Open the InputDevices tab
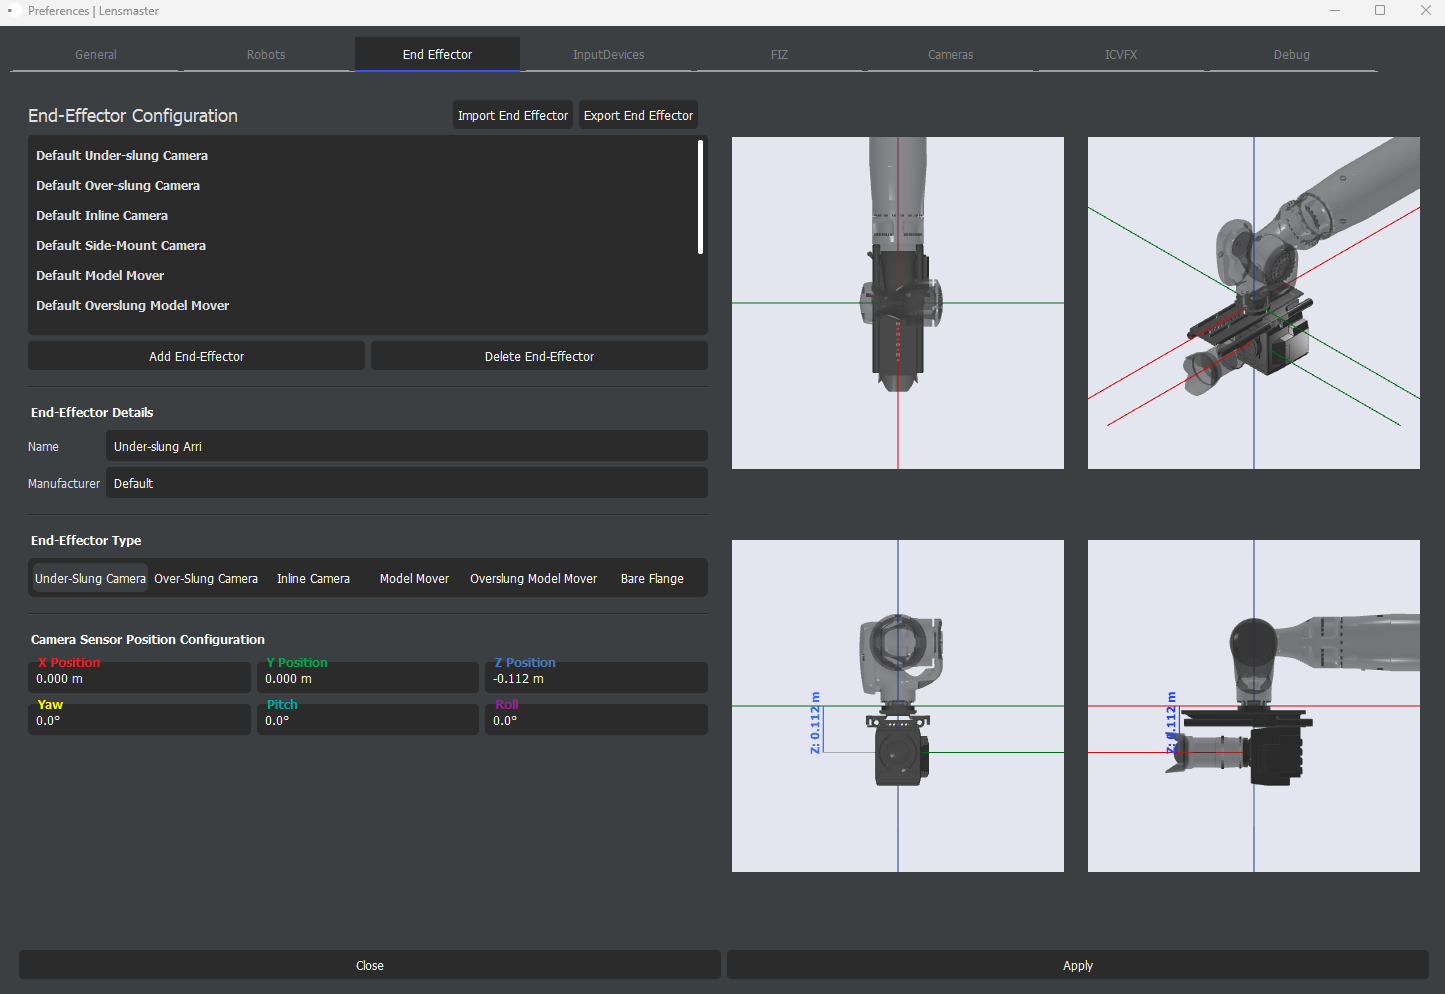This screenshot has height=994, width=1445. tap(608, 55)
